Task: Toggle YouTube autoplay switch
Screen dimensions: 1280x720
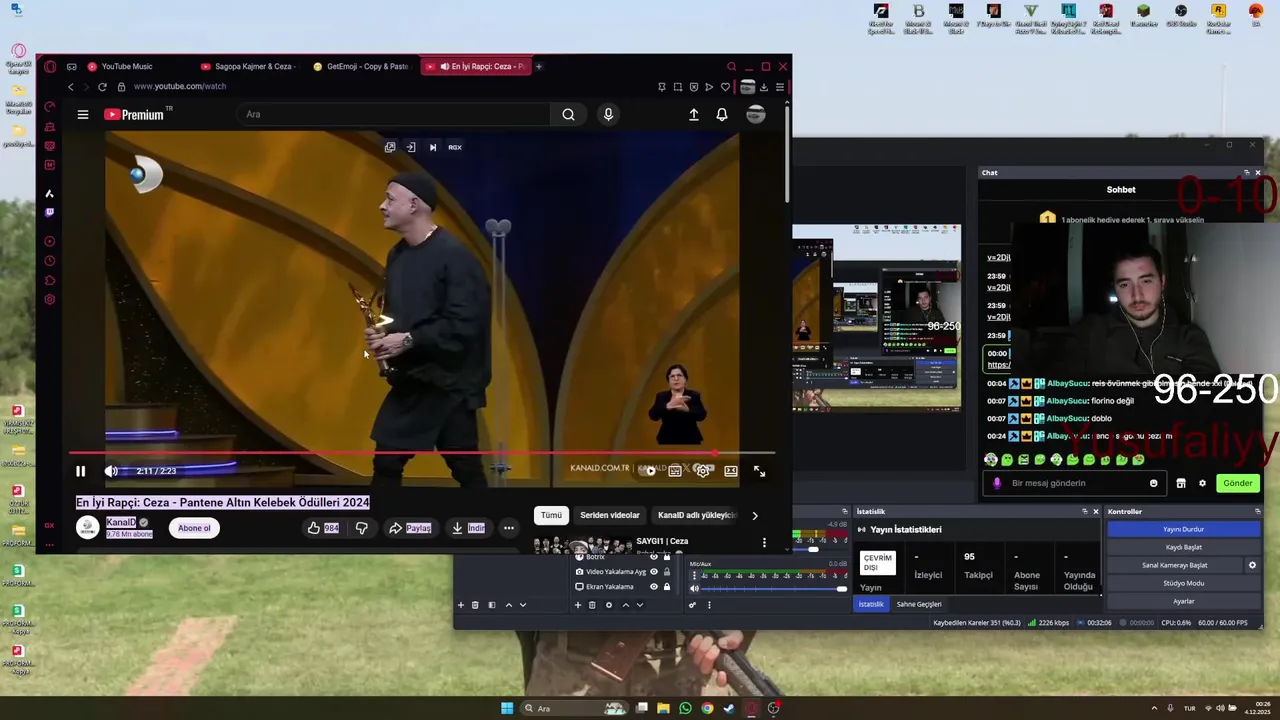Action: 648,470
